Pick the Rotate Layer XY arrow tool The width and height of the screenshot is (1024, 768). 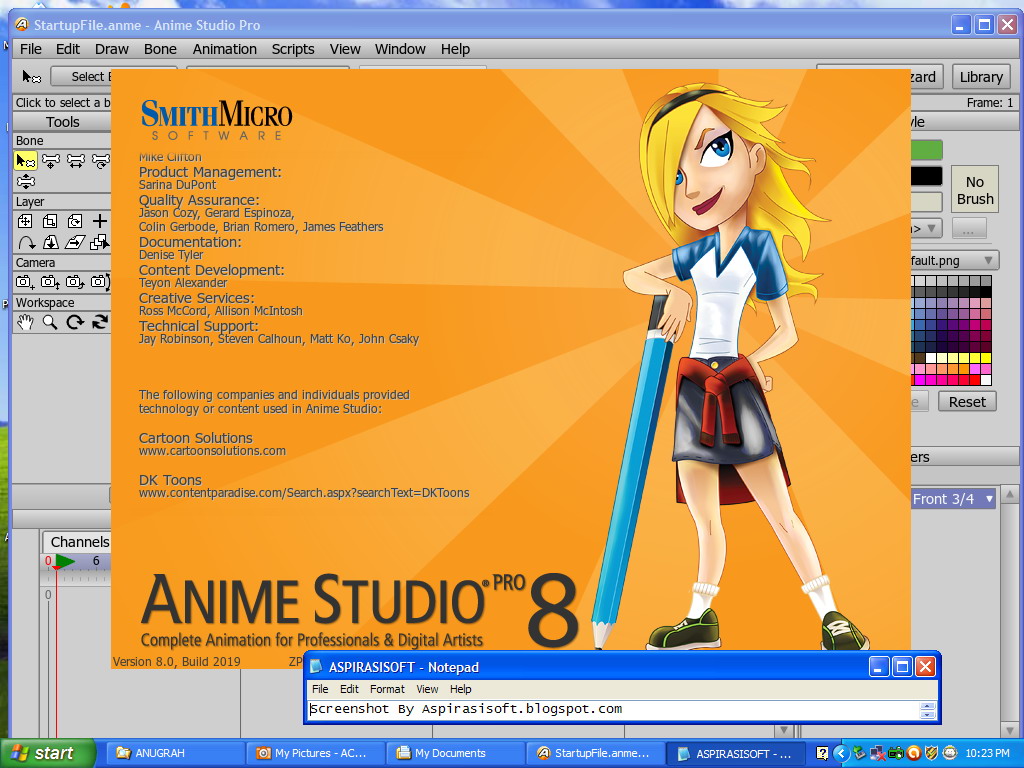(x=25, y=243)
